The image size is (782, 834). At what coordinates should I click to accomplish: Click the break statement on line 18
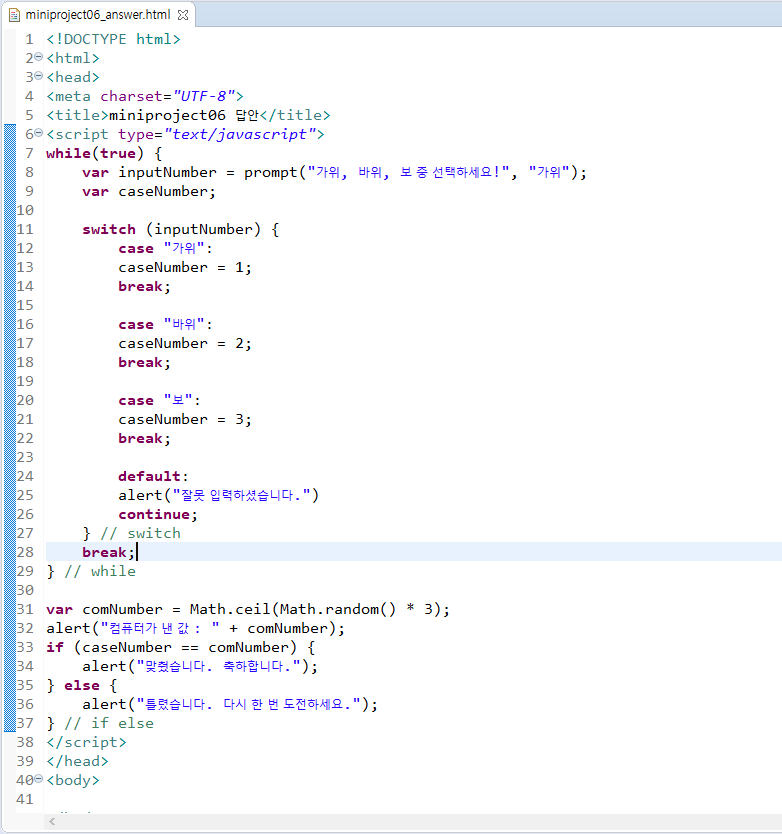[x=144, y=363]
